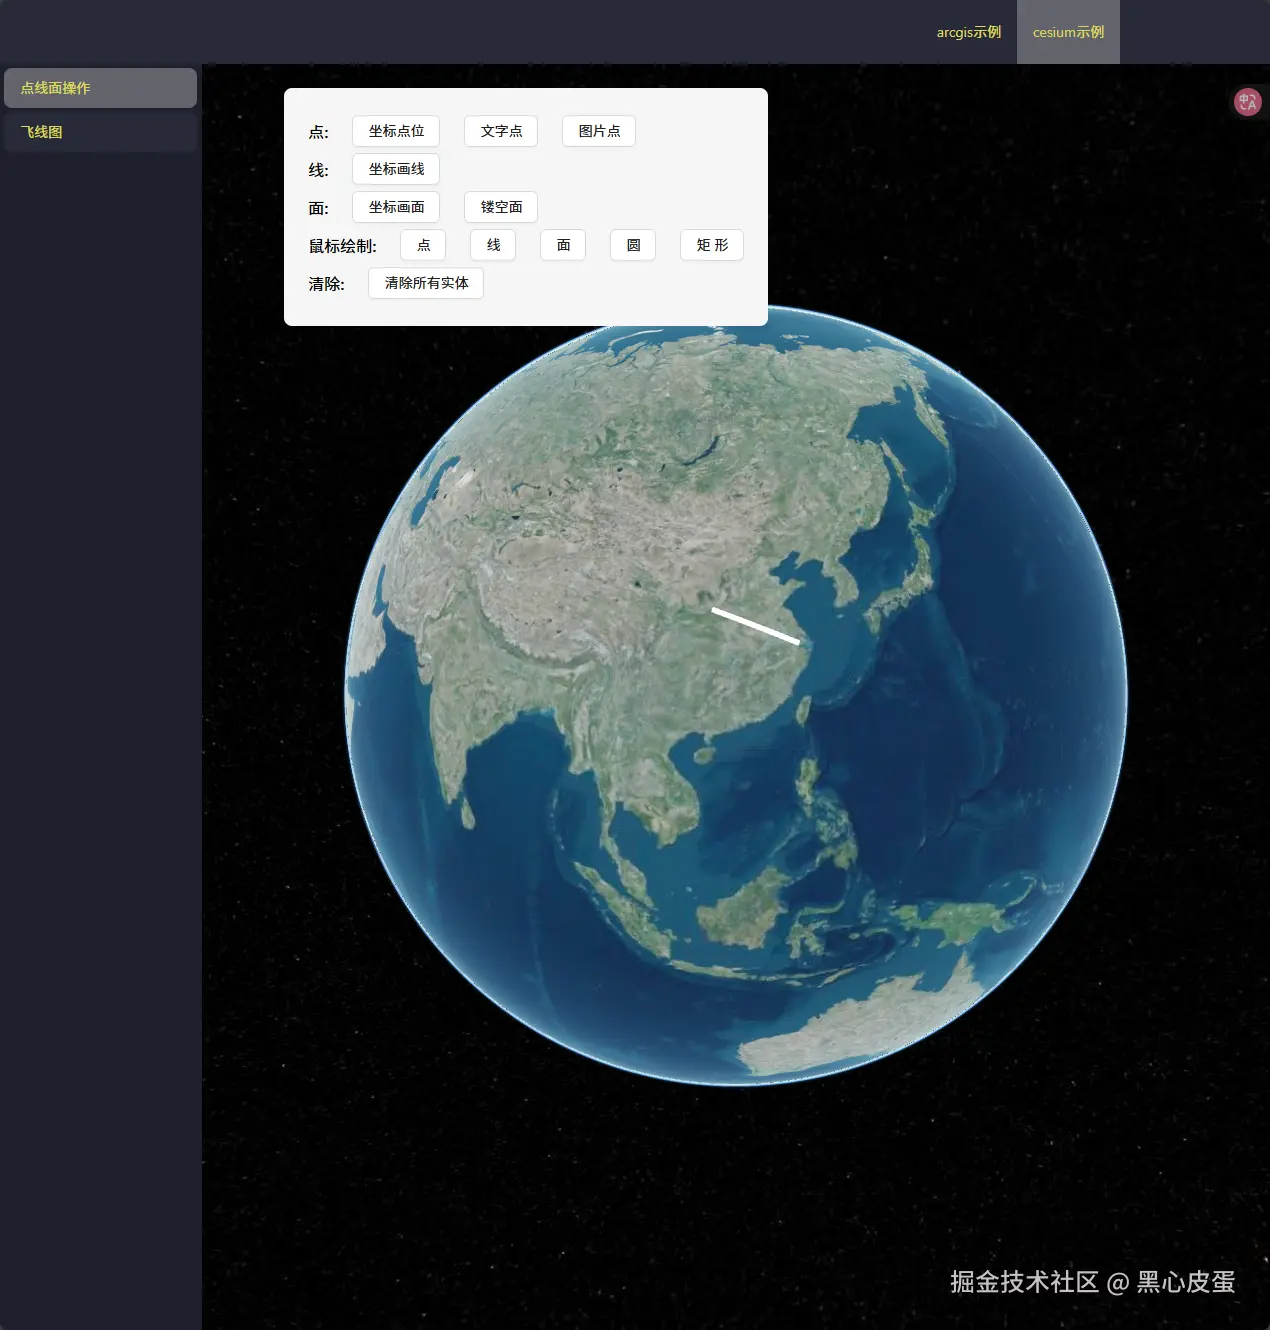Viewport: 1270px width, 1330px height.
Task: Start mouse drawing of a 矩形
Action: 712,245
